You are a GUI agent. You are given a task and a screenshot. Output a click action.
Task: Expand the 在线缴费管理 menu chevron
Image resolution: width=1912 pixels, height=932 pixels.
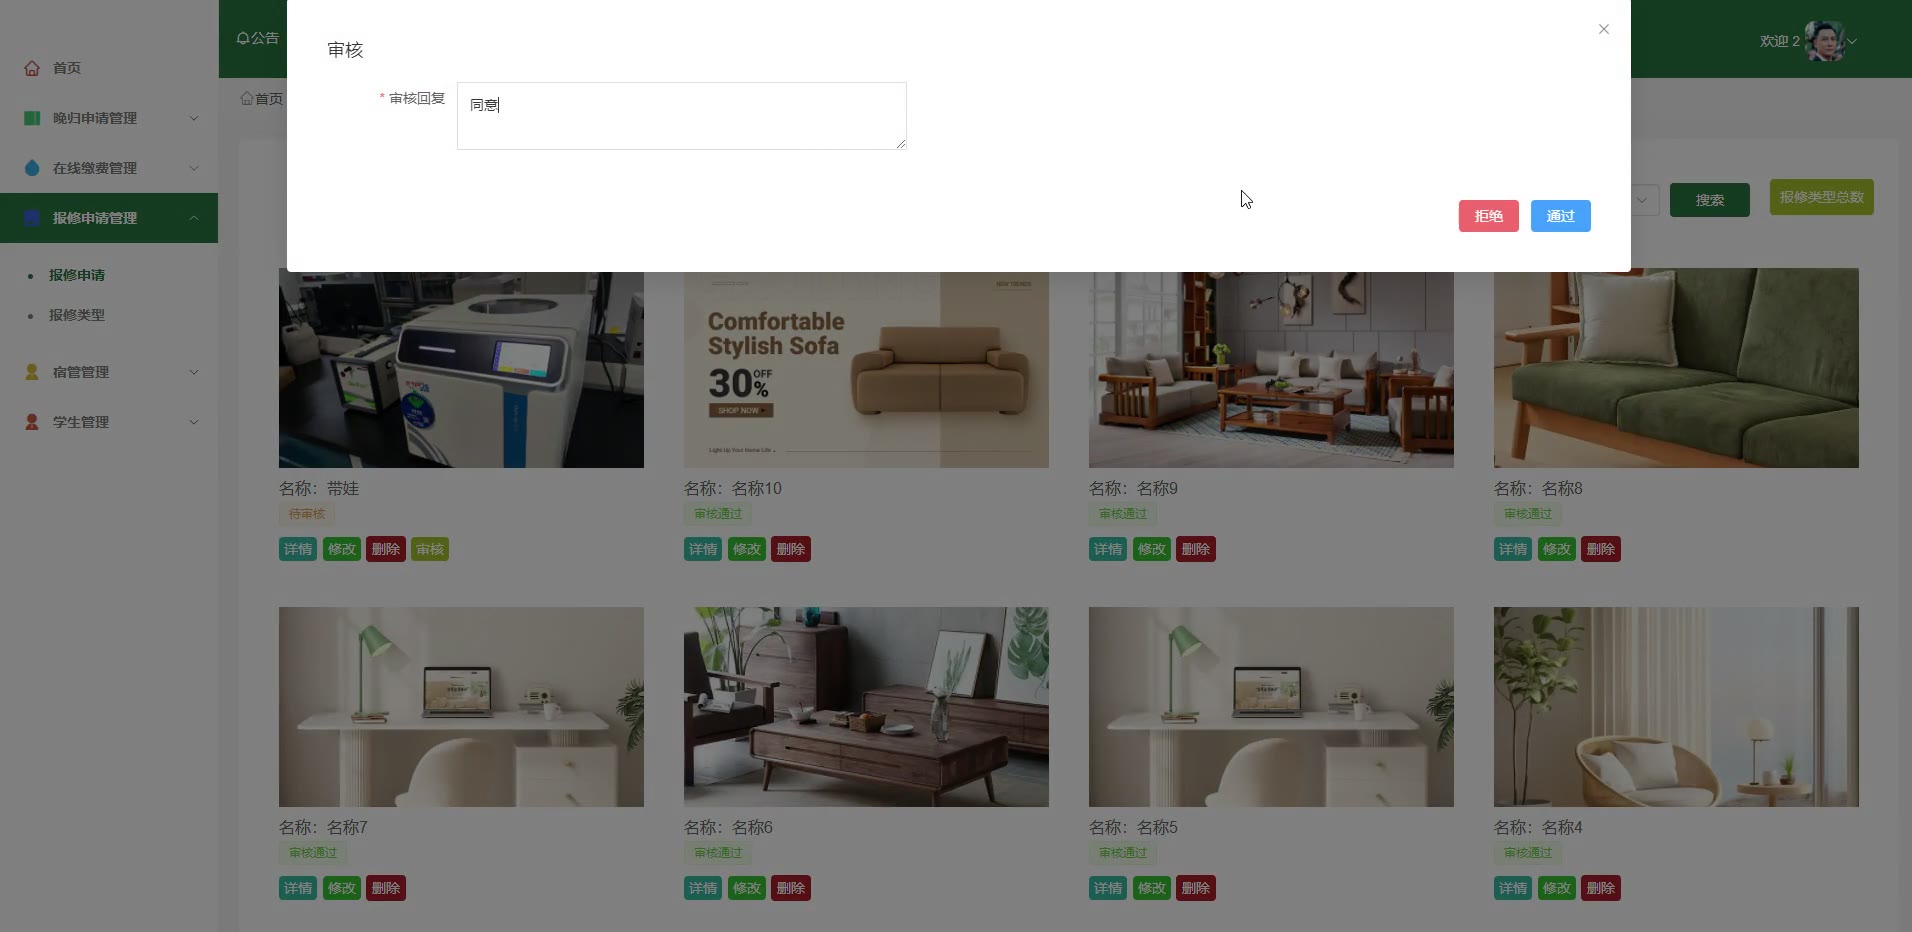click(194, 168)
